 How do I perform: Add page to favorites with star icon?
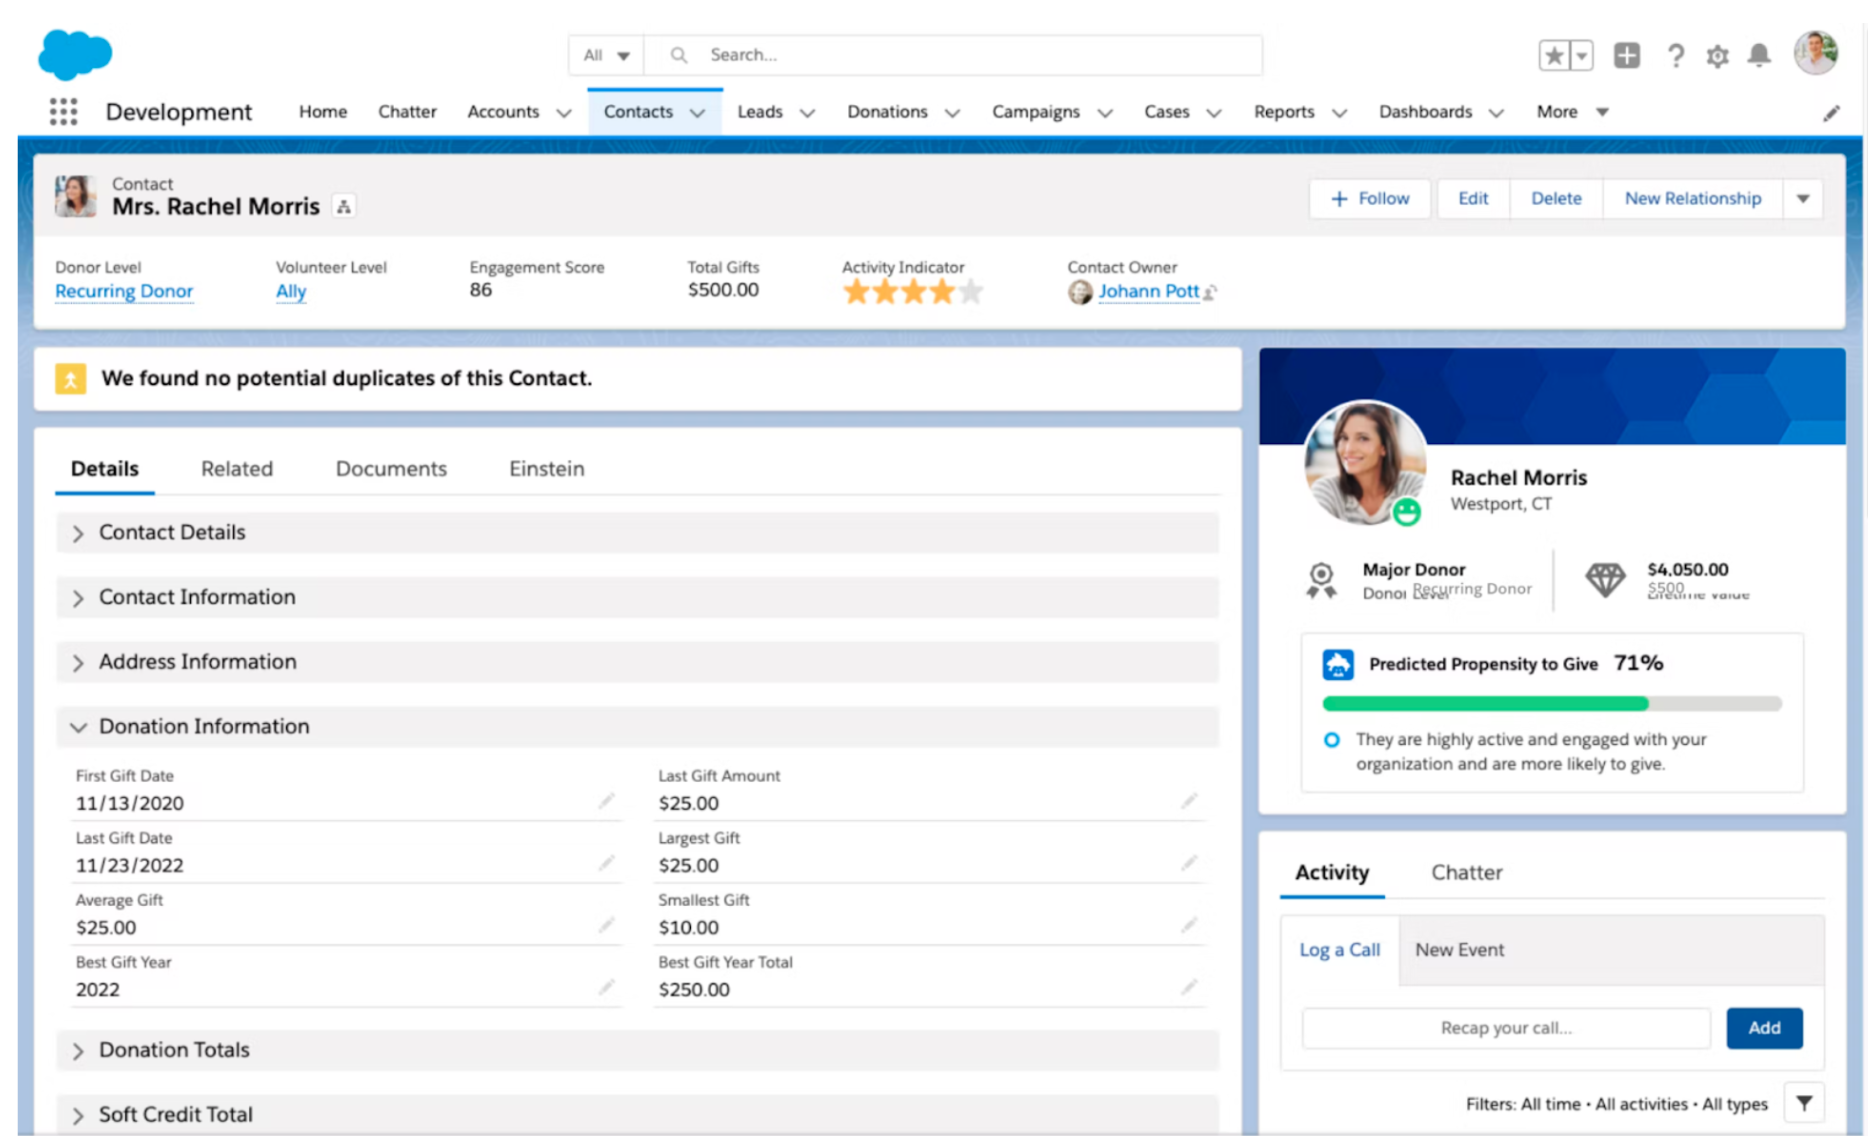(x=1553, y=55)
